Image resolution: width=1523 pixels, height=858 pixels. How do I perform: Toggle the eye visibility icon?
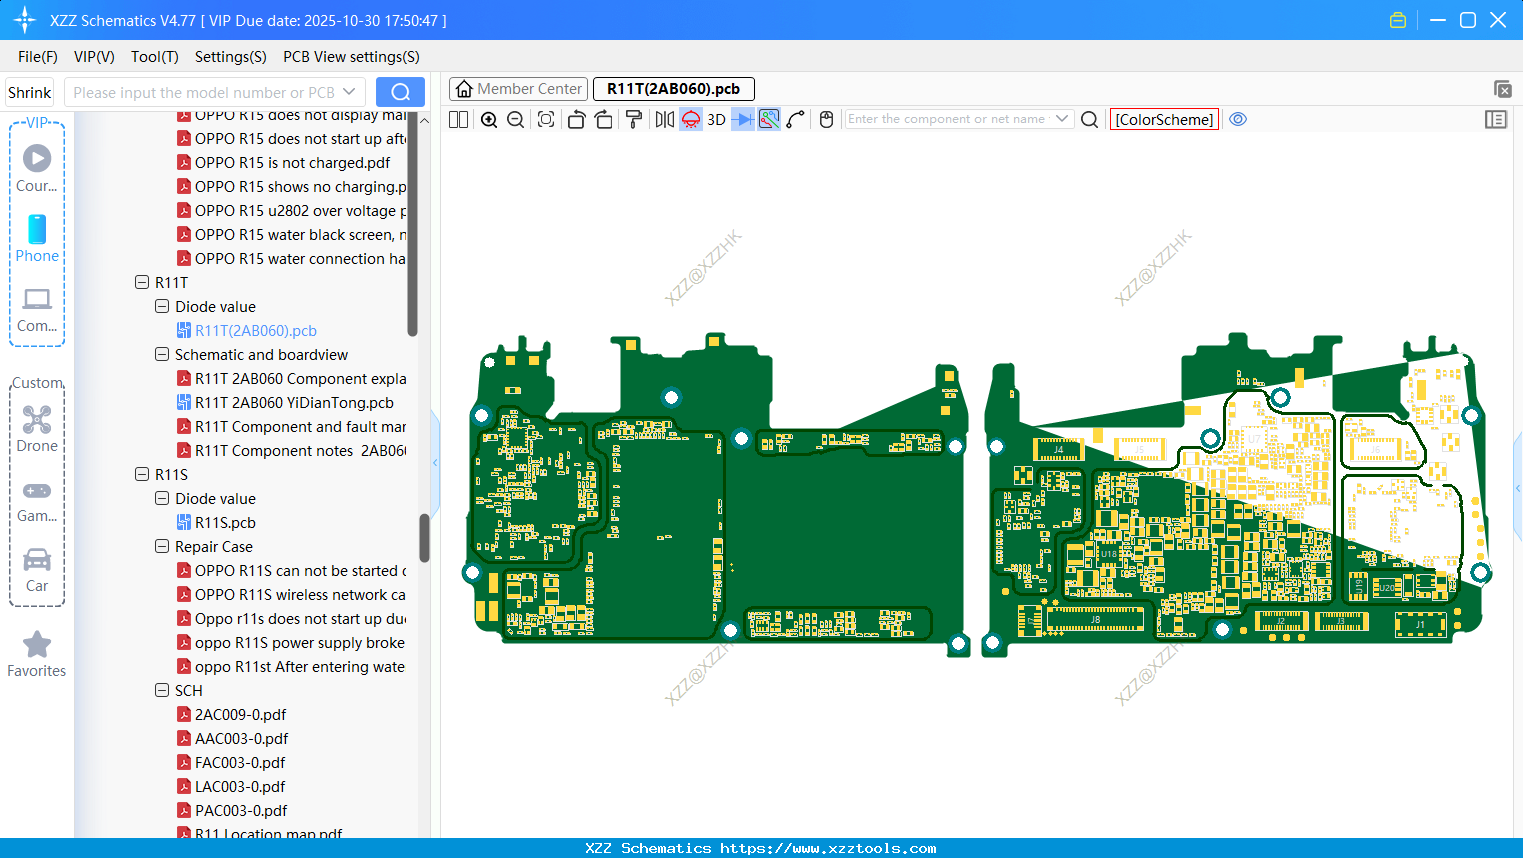click(x=1238, y=119)
